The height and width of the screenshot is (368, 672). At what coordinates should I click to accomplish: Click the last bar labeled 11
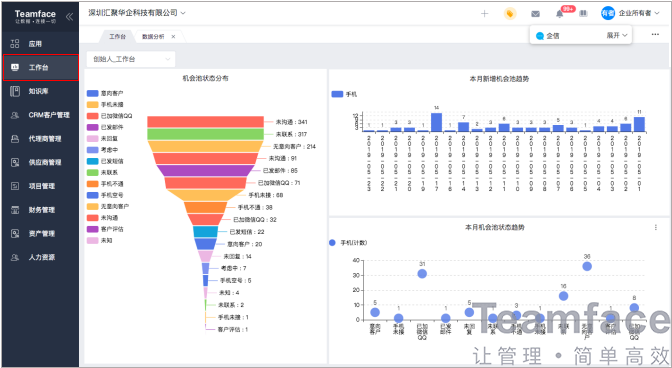pyautogui.click(x=639, y=124)
